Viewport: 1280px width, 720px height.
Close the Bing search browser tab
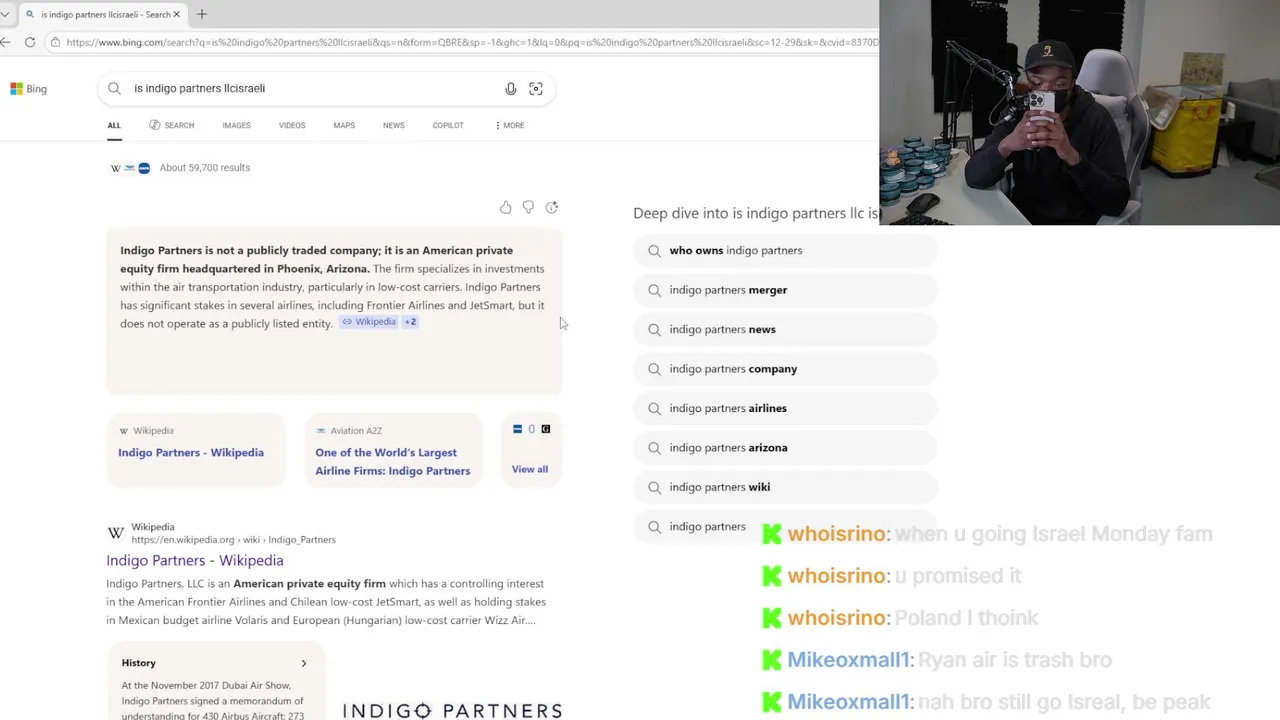click(177, 14)
